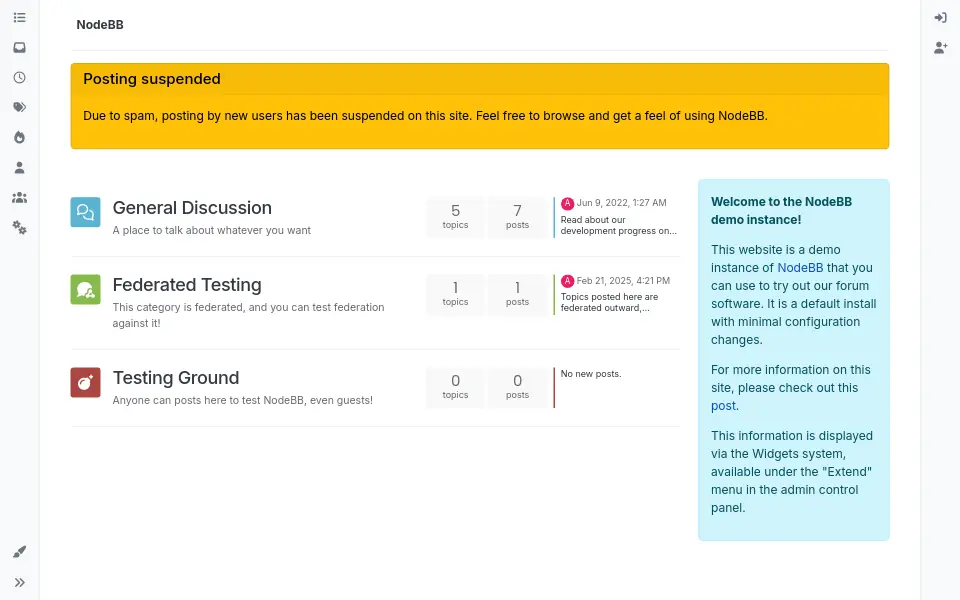This screenshot has width=960, height=600.
Task: Click "This category is federated" description
Action: [x=249, y=315]
